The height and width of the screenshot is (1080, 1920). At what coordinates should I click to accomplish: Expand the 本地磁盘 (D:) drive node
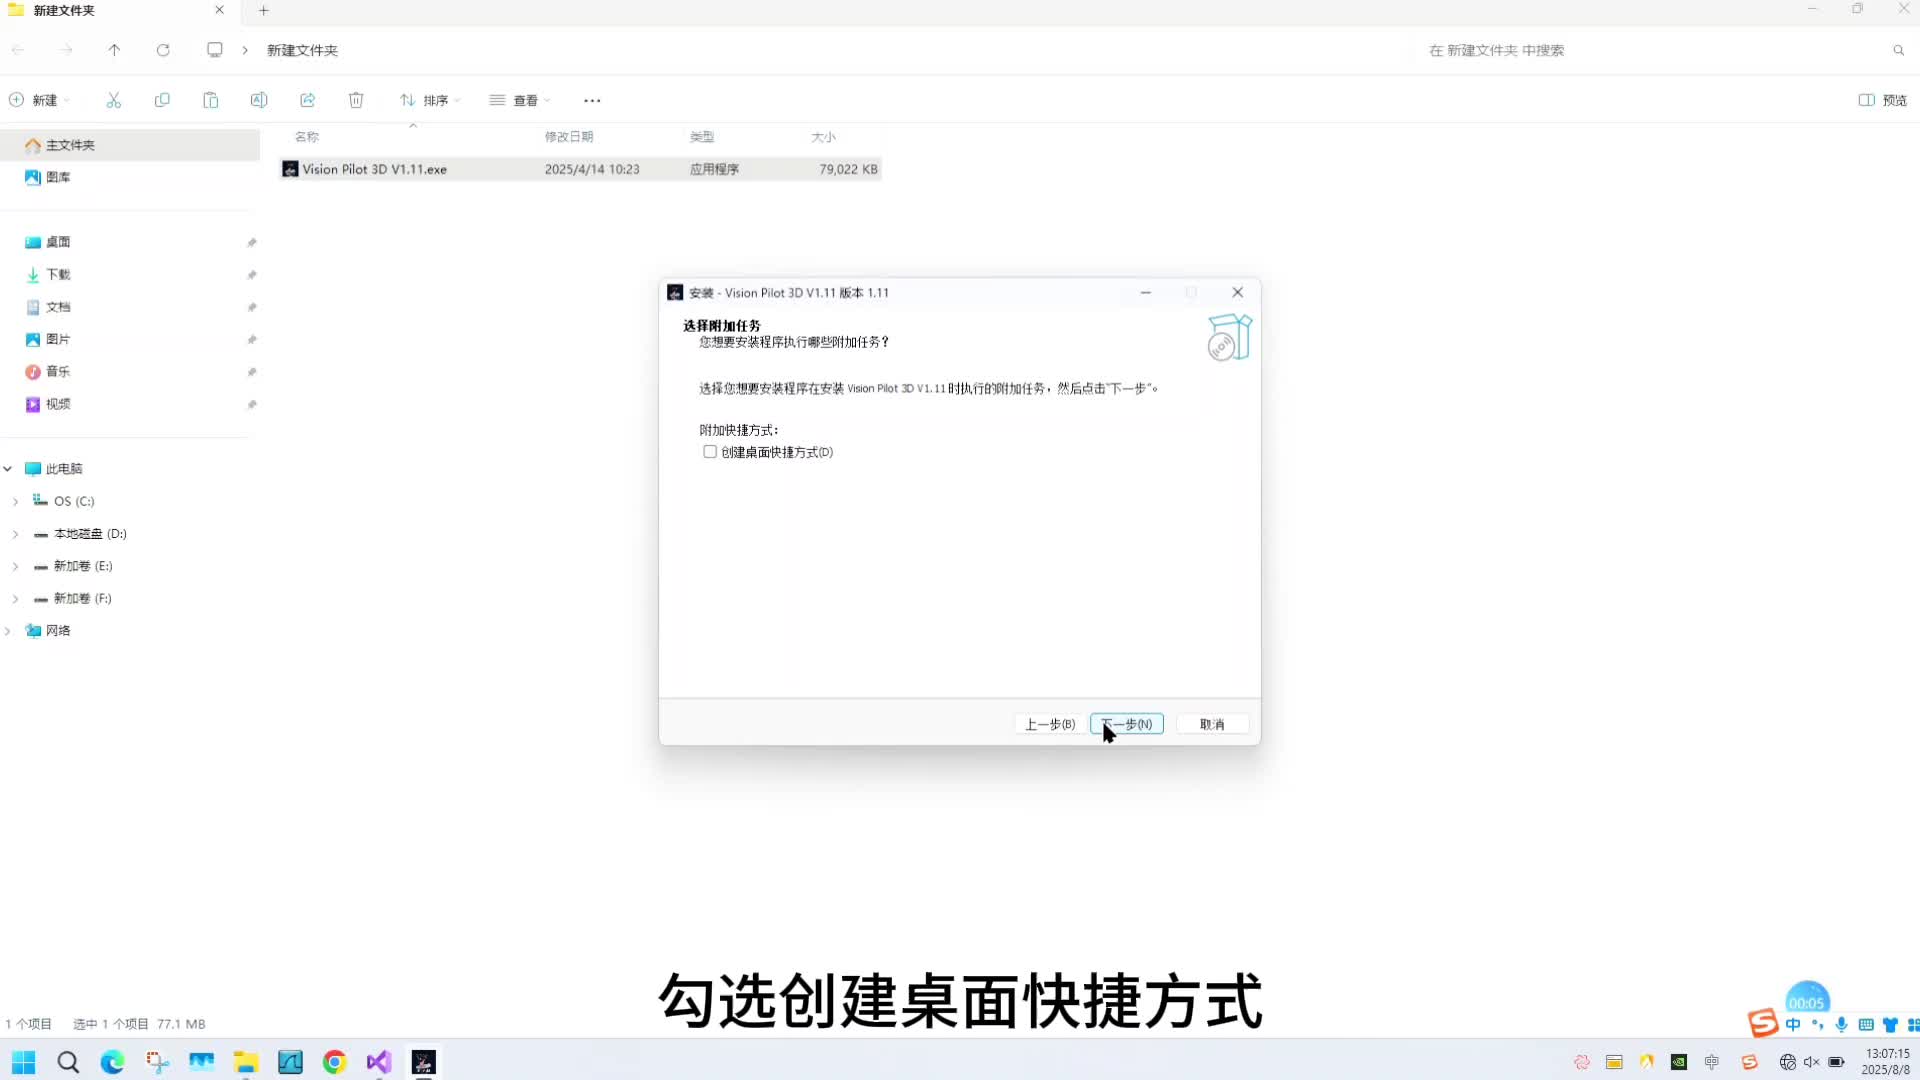click(x=15, y=534)
